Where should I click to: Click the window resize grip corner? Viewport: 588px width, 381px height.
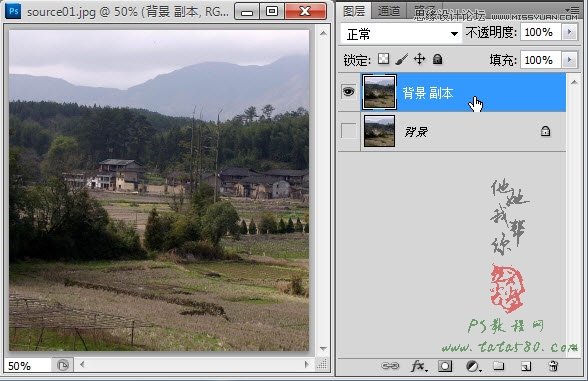(322, 364)
